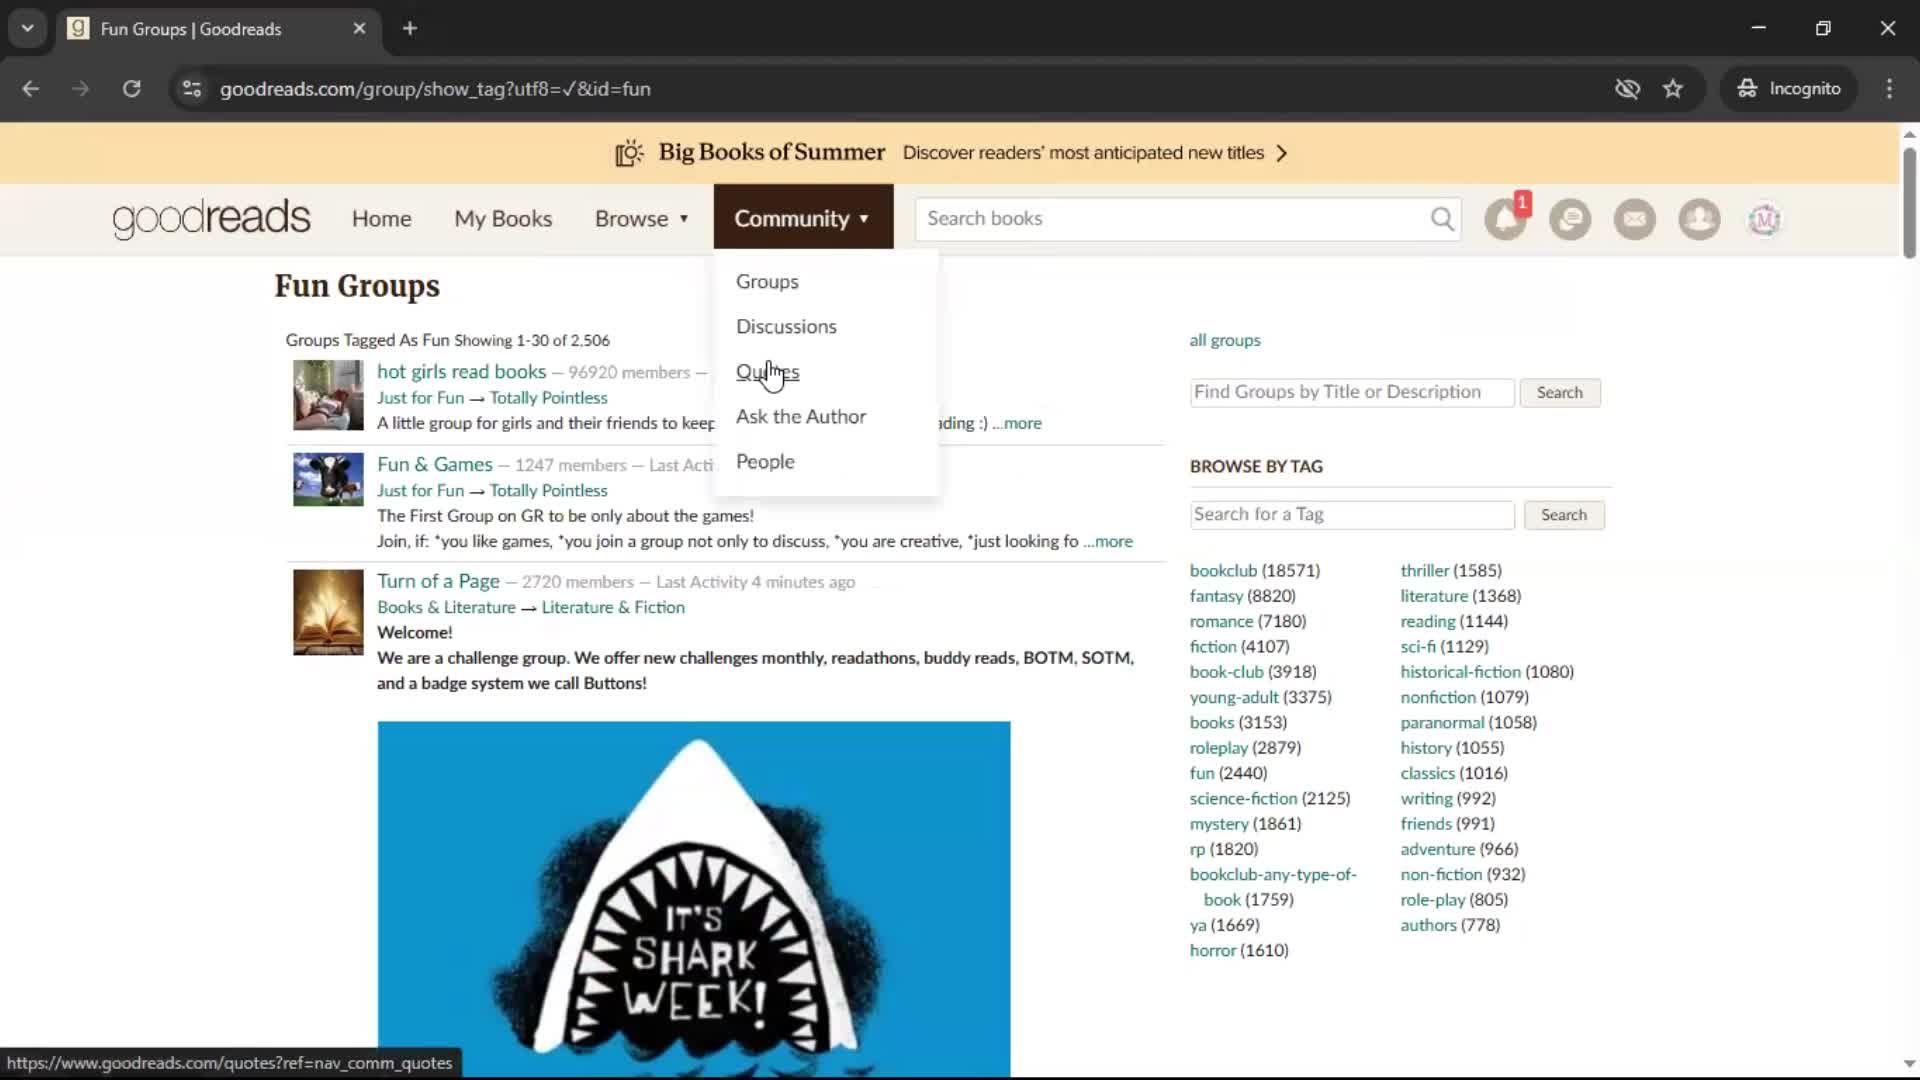Click the address bar URL
1920x1080 pixels.
[435, 89]
